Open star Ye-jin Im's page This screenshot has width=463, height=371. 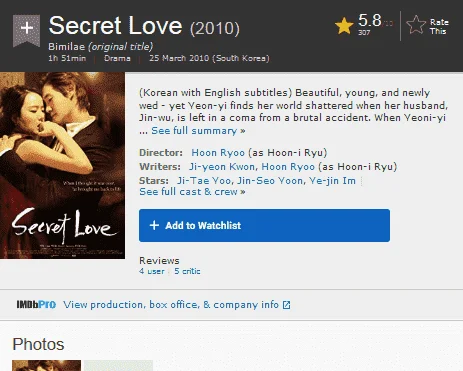click(x=332, y=181)
